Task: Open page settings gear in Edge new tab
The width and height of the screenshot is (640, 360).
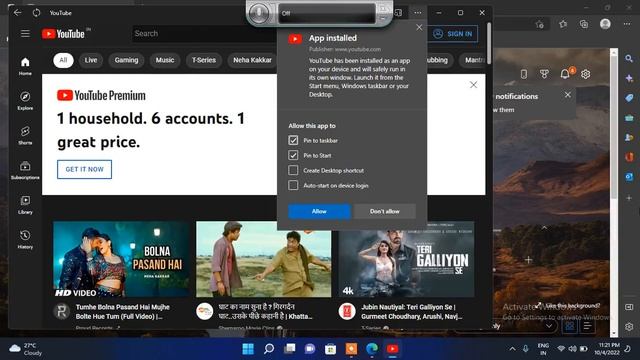Action: click(586, 74)
